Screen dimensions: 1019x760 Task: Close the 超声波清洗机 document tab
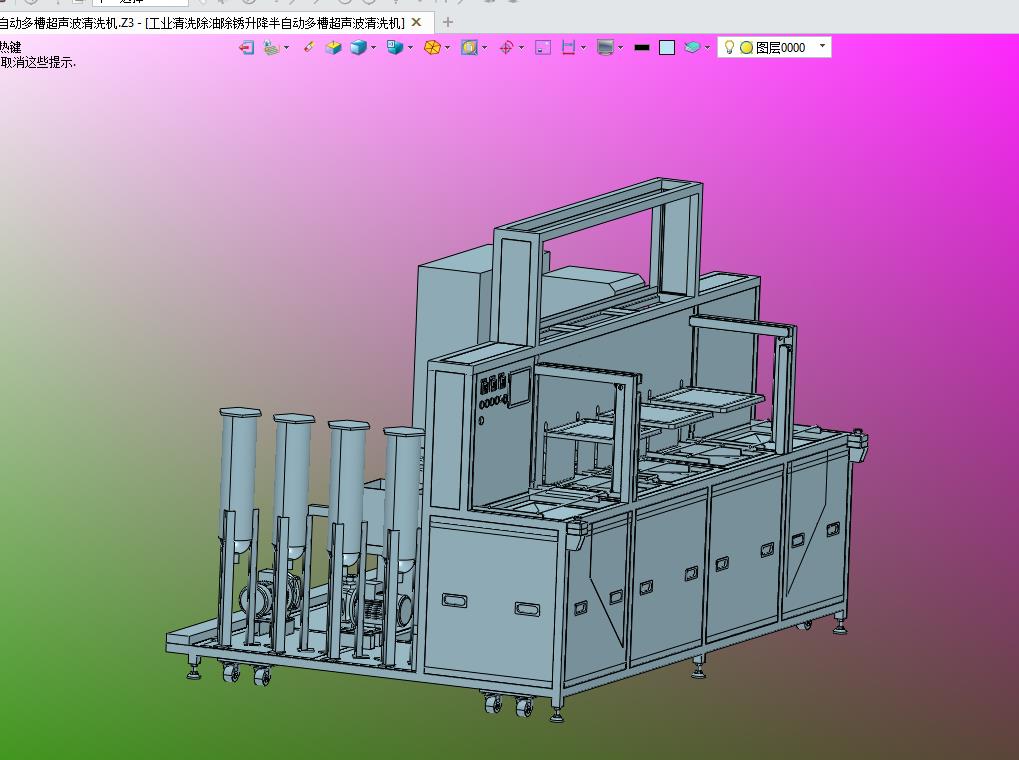(x=417, y=23)
